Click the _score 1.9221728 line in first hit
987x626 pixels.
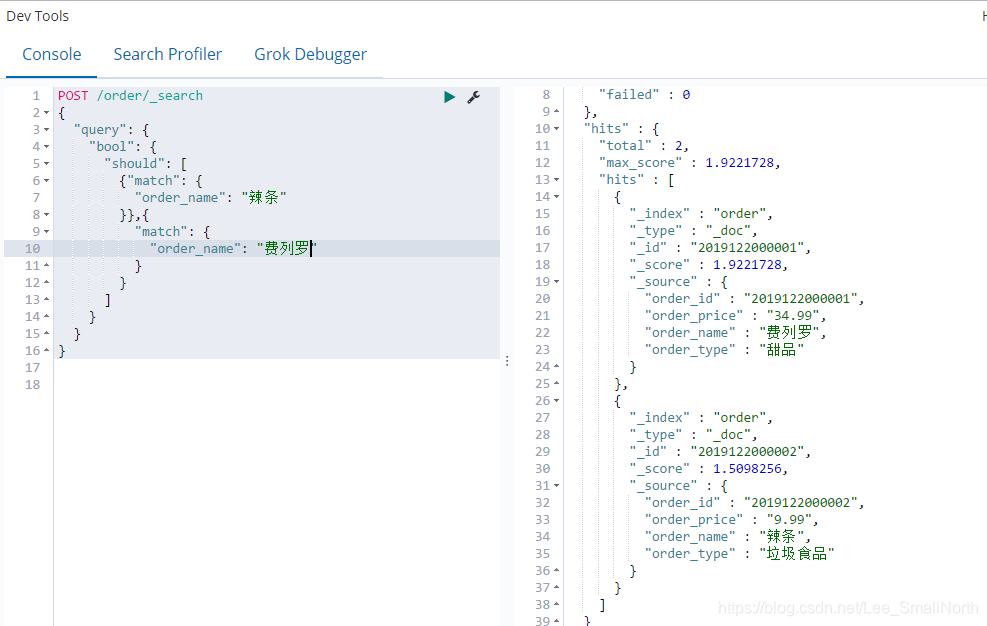point(709,265)
